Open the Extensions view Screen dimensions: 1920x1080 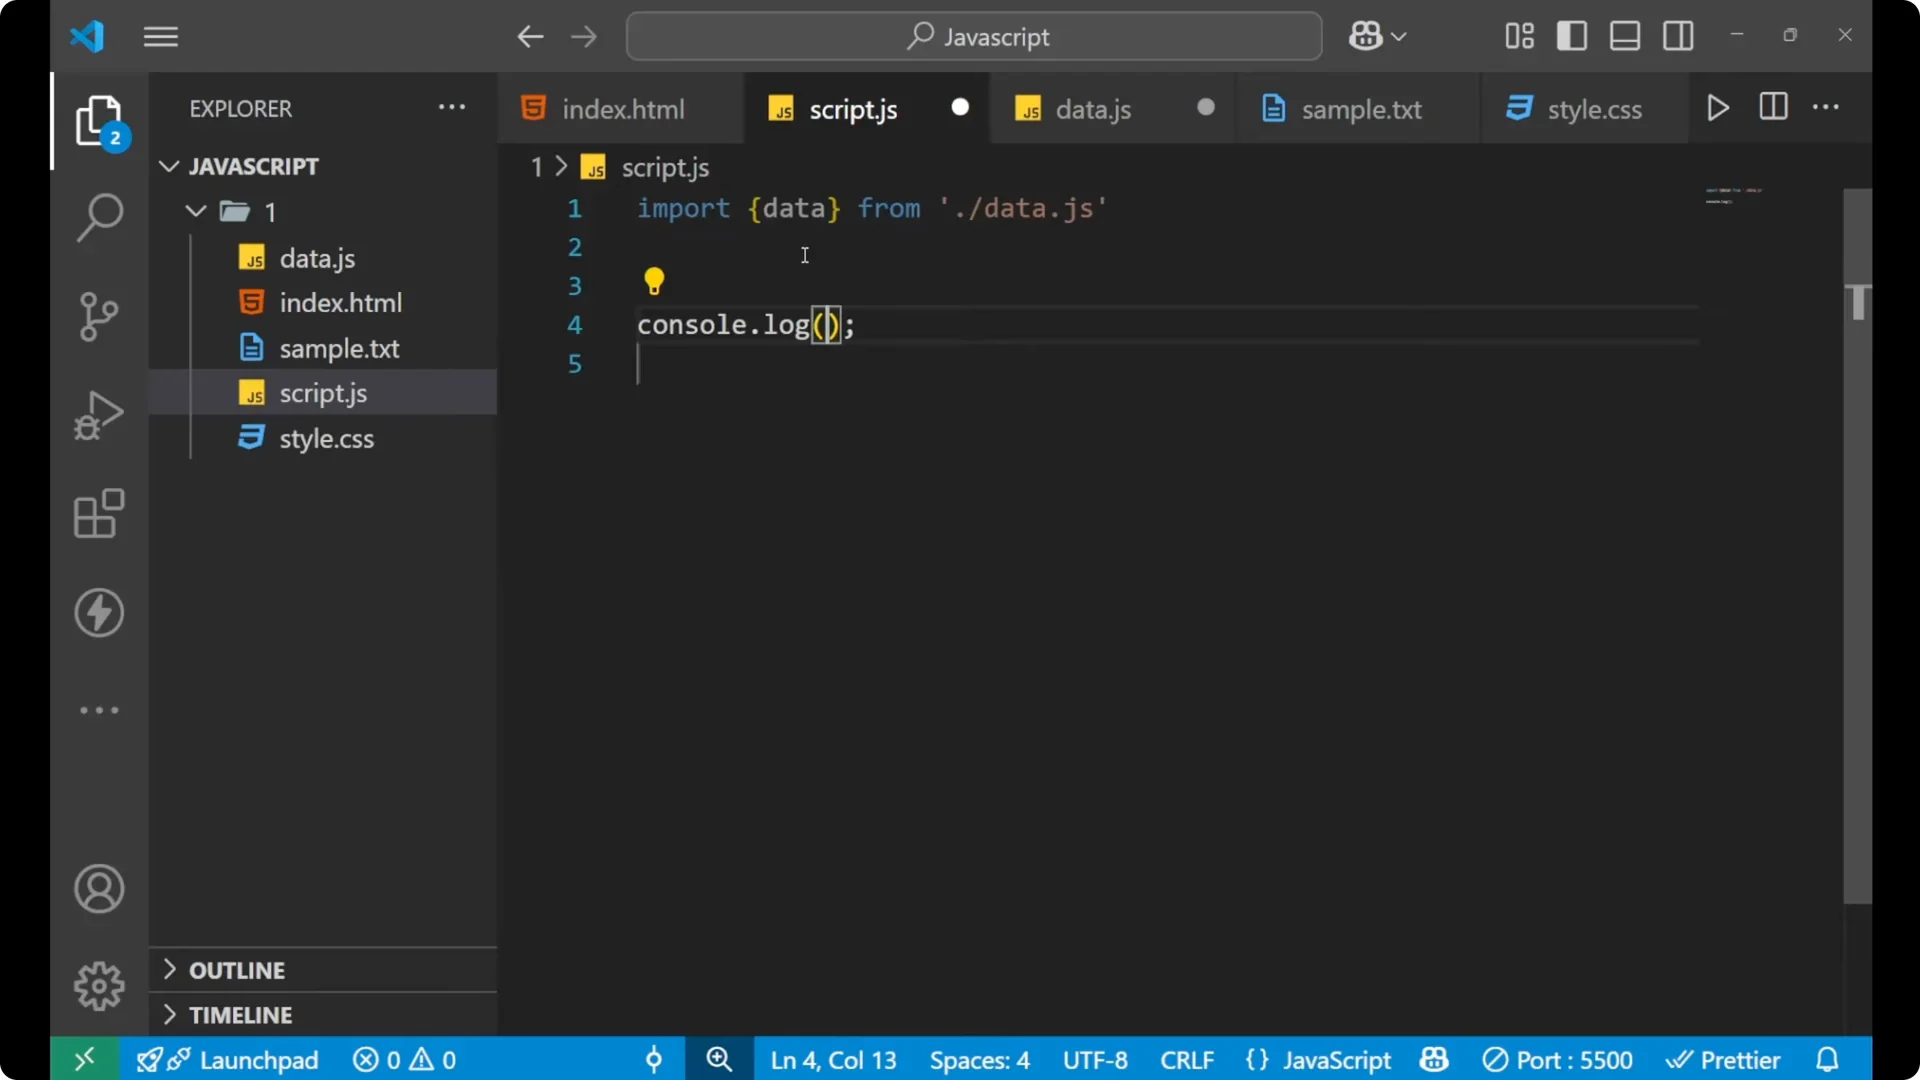98,514
